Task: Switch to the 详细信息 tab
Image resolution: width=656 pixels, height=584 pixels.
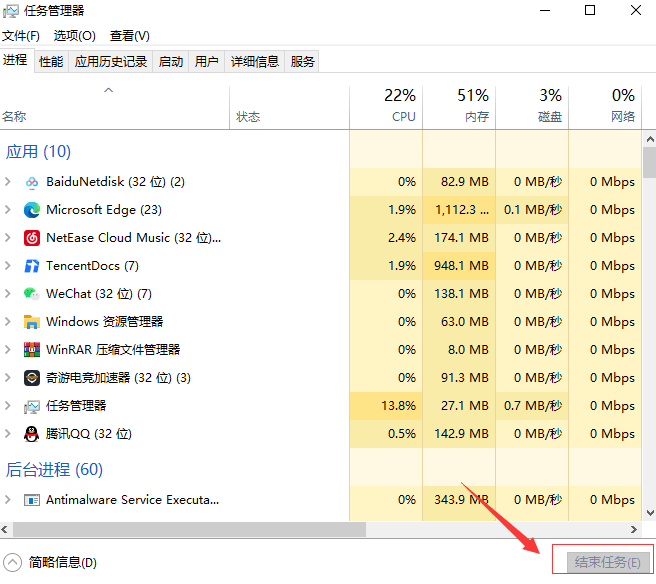Action: [x=255, y=62]
